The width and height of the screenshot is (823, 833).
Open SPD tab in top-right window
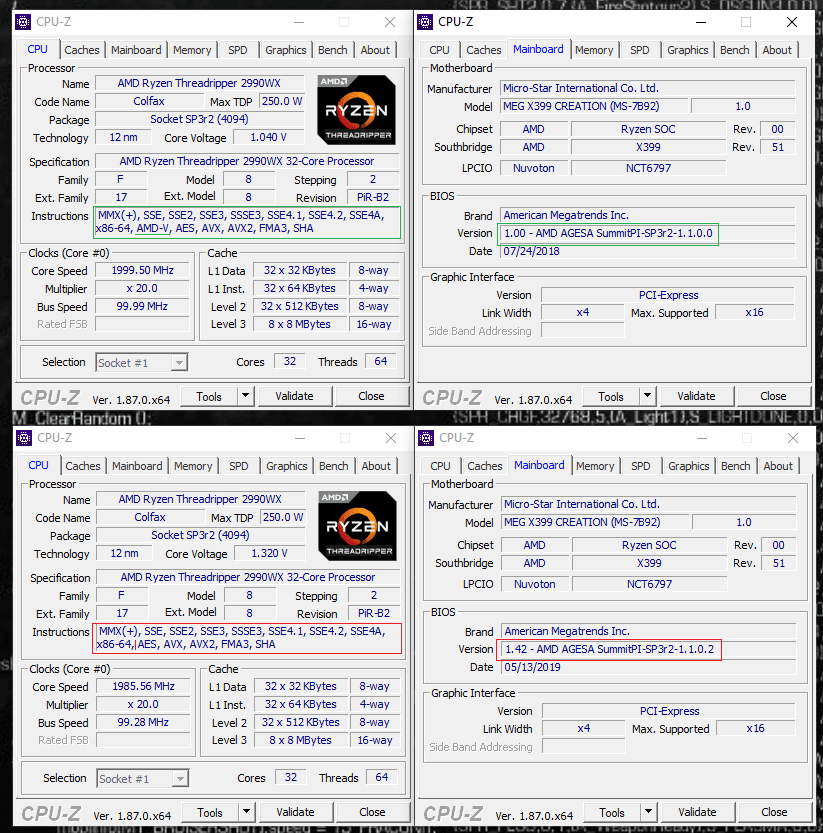640,50
